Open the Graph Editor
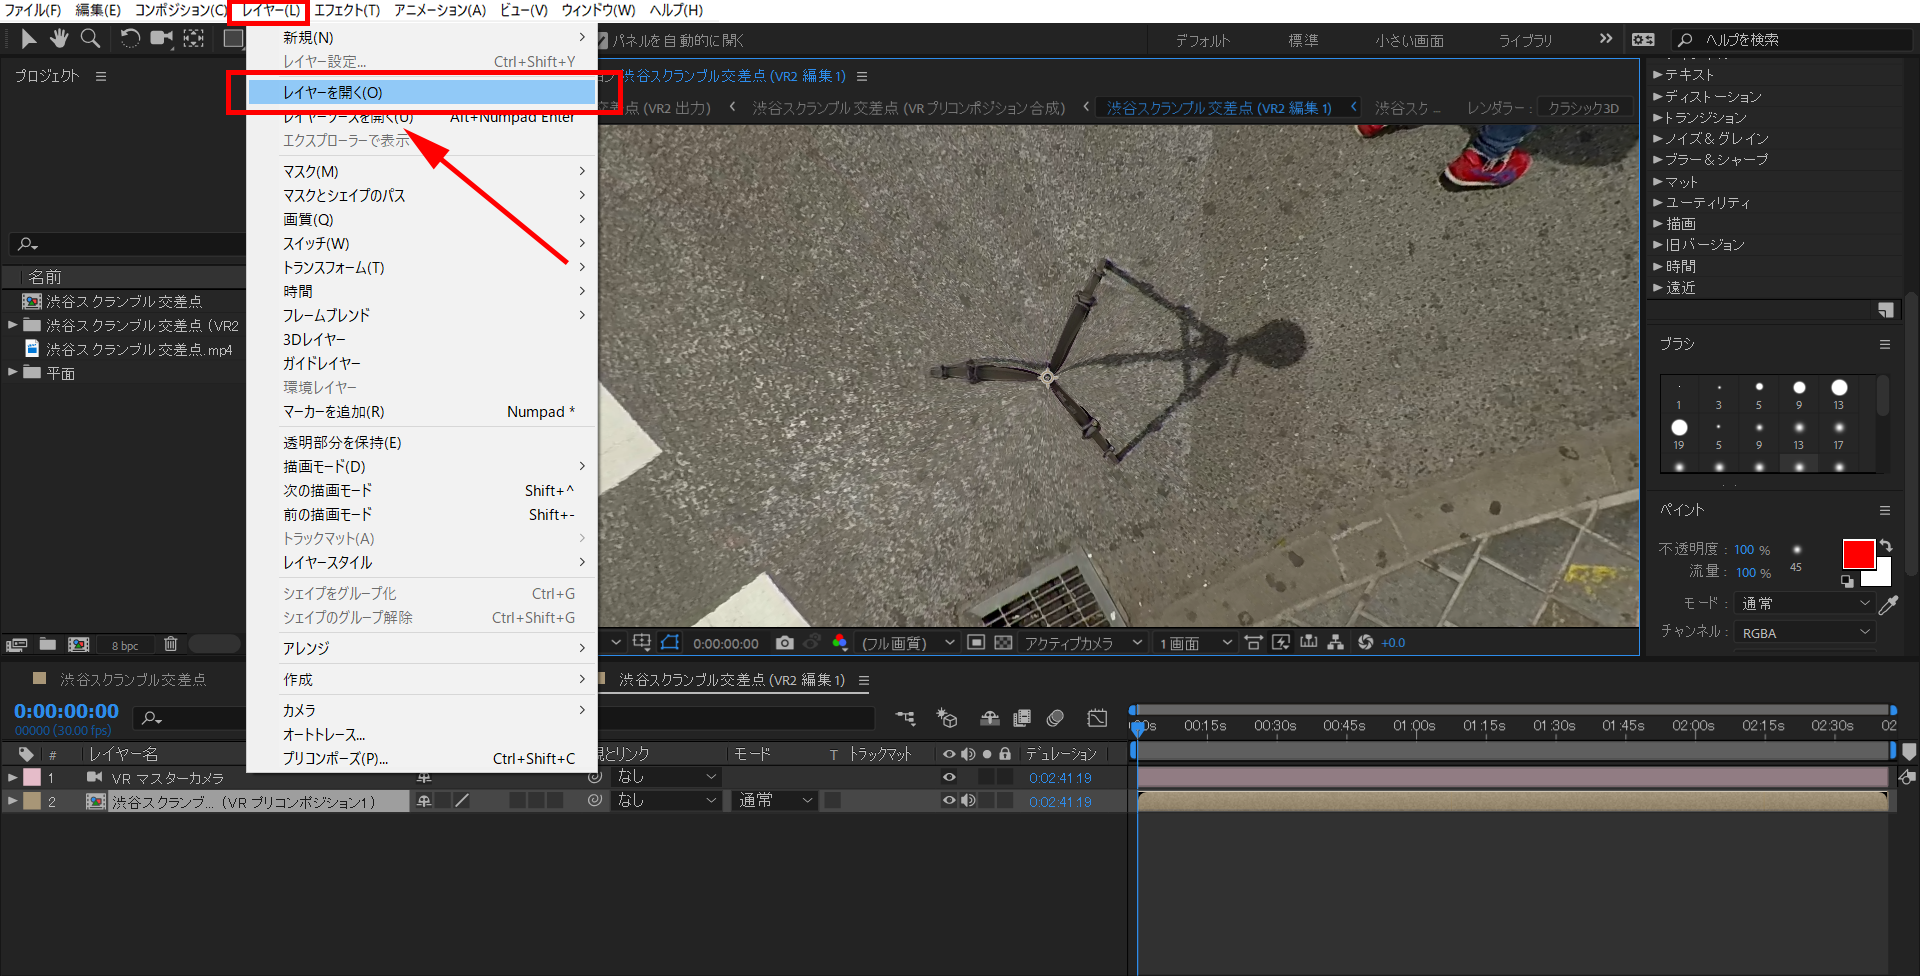The height and width of the screenshot is (976, 1920). [1097, 718]
